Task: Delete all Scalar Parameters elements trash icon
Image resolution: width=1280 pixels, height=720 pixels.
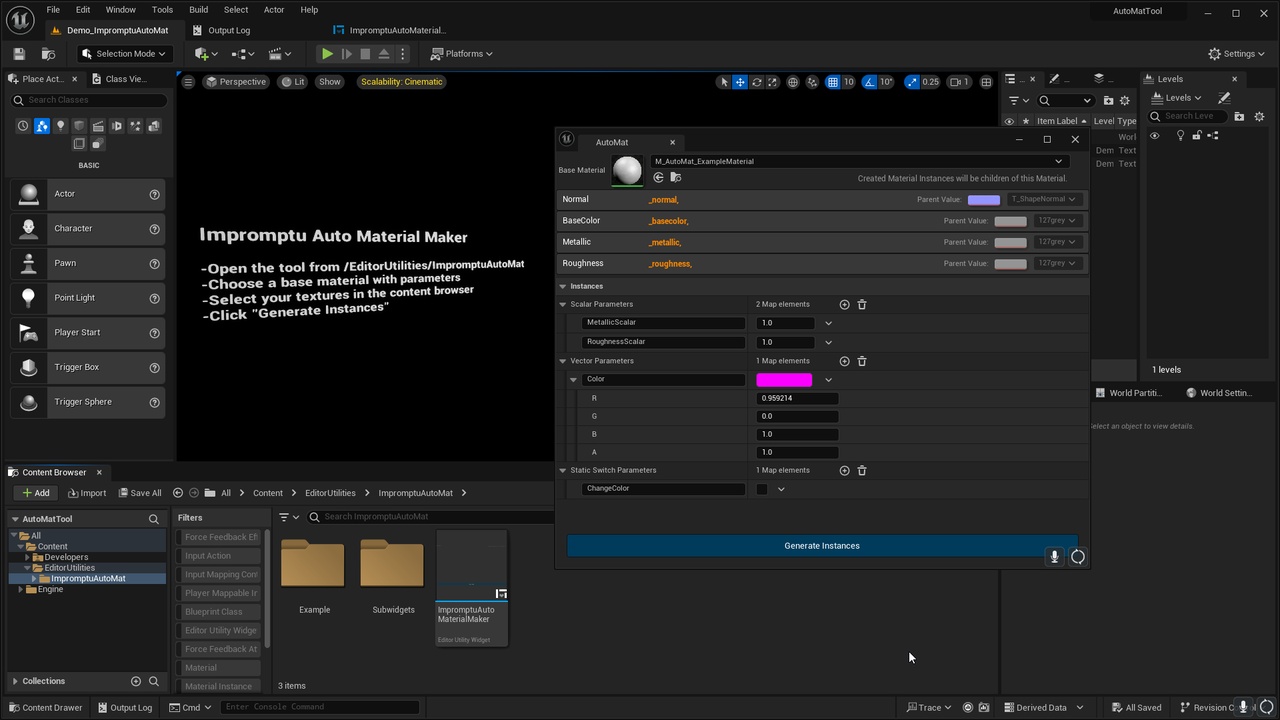Action: (862, 304)
